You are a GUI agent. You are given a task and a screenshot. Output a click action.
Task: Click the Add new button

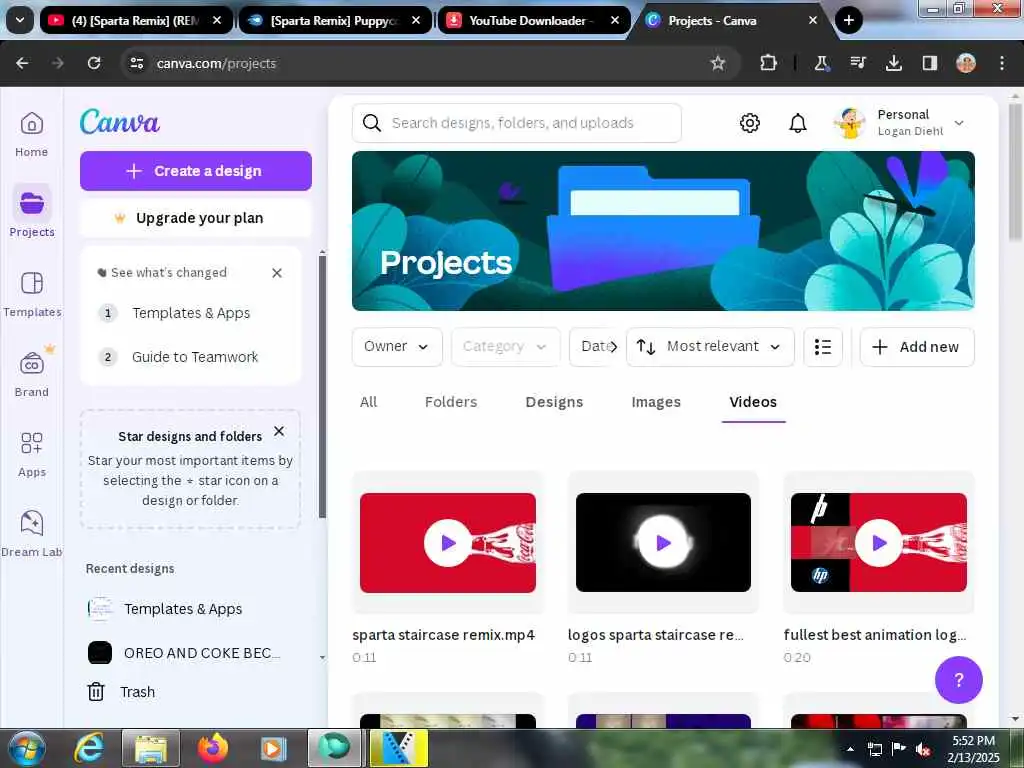coord(917,347)
